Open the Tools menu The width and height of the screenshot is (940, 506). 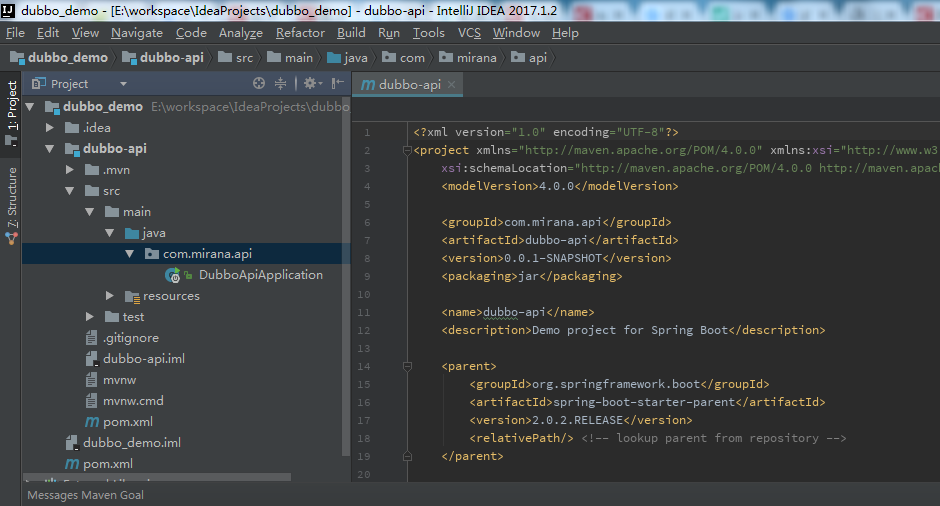click(x=429, y=33)
